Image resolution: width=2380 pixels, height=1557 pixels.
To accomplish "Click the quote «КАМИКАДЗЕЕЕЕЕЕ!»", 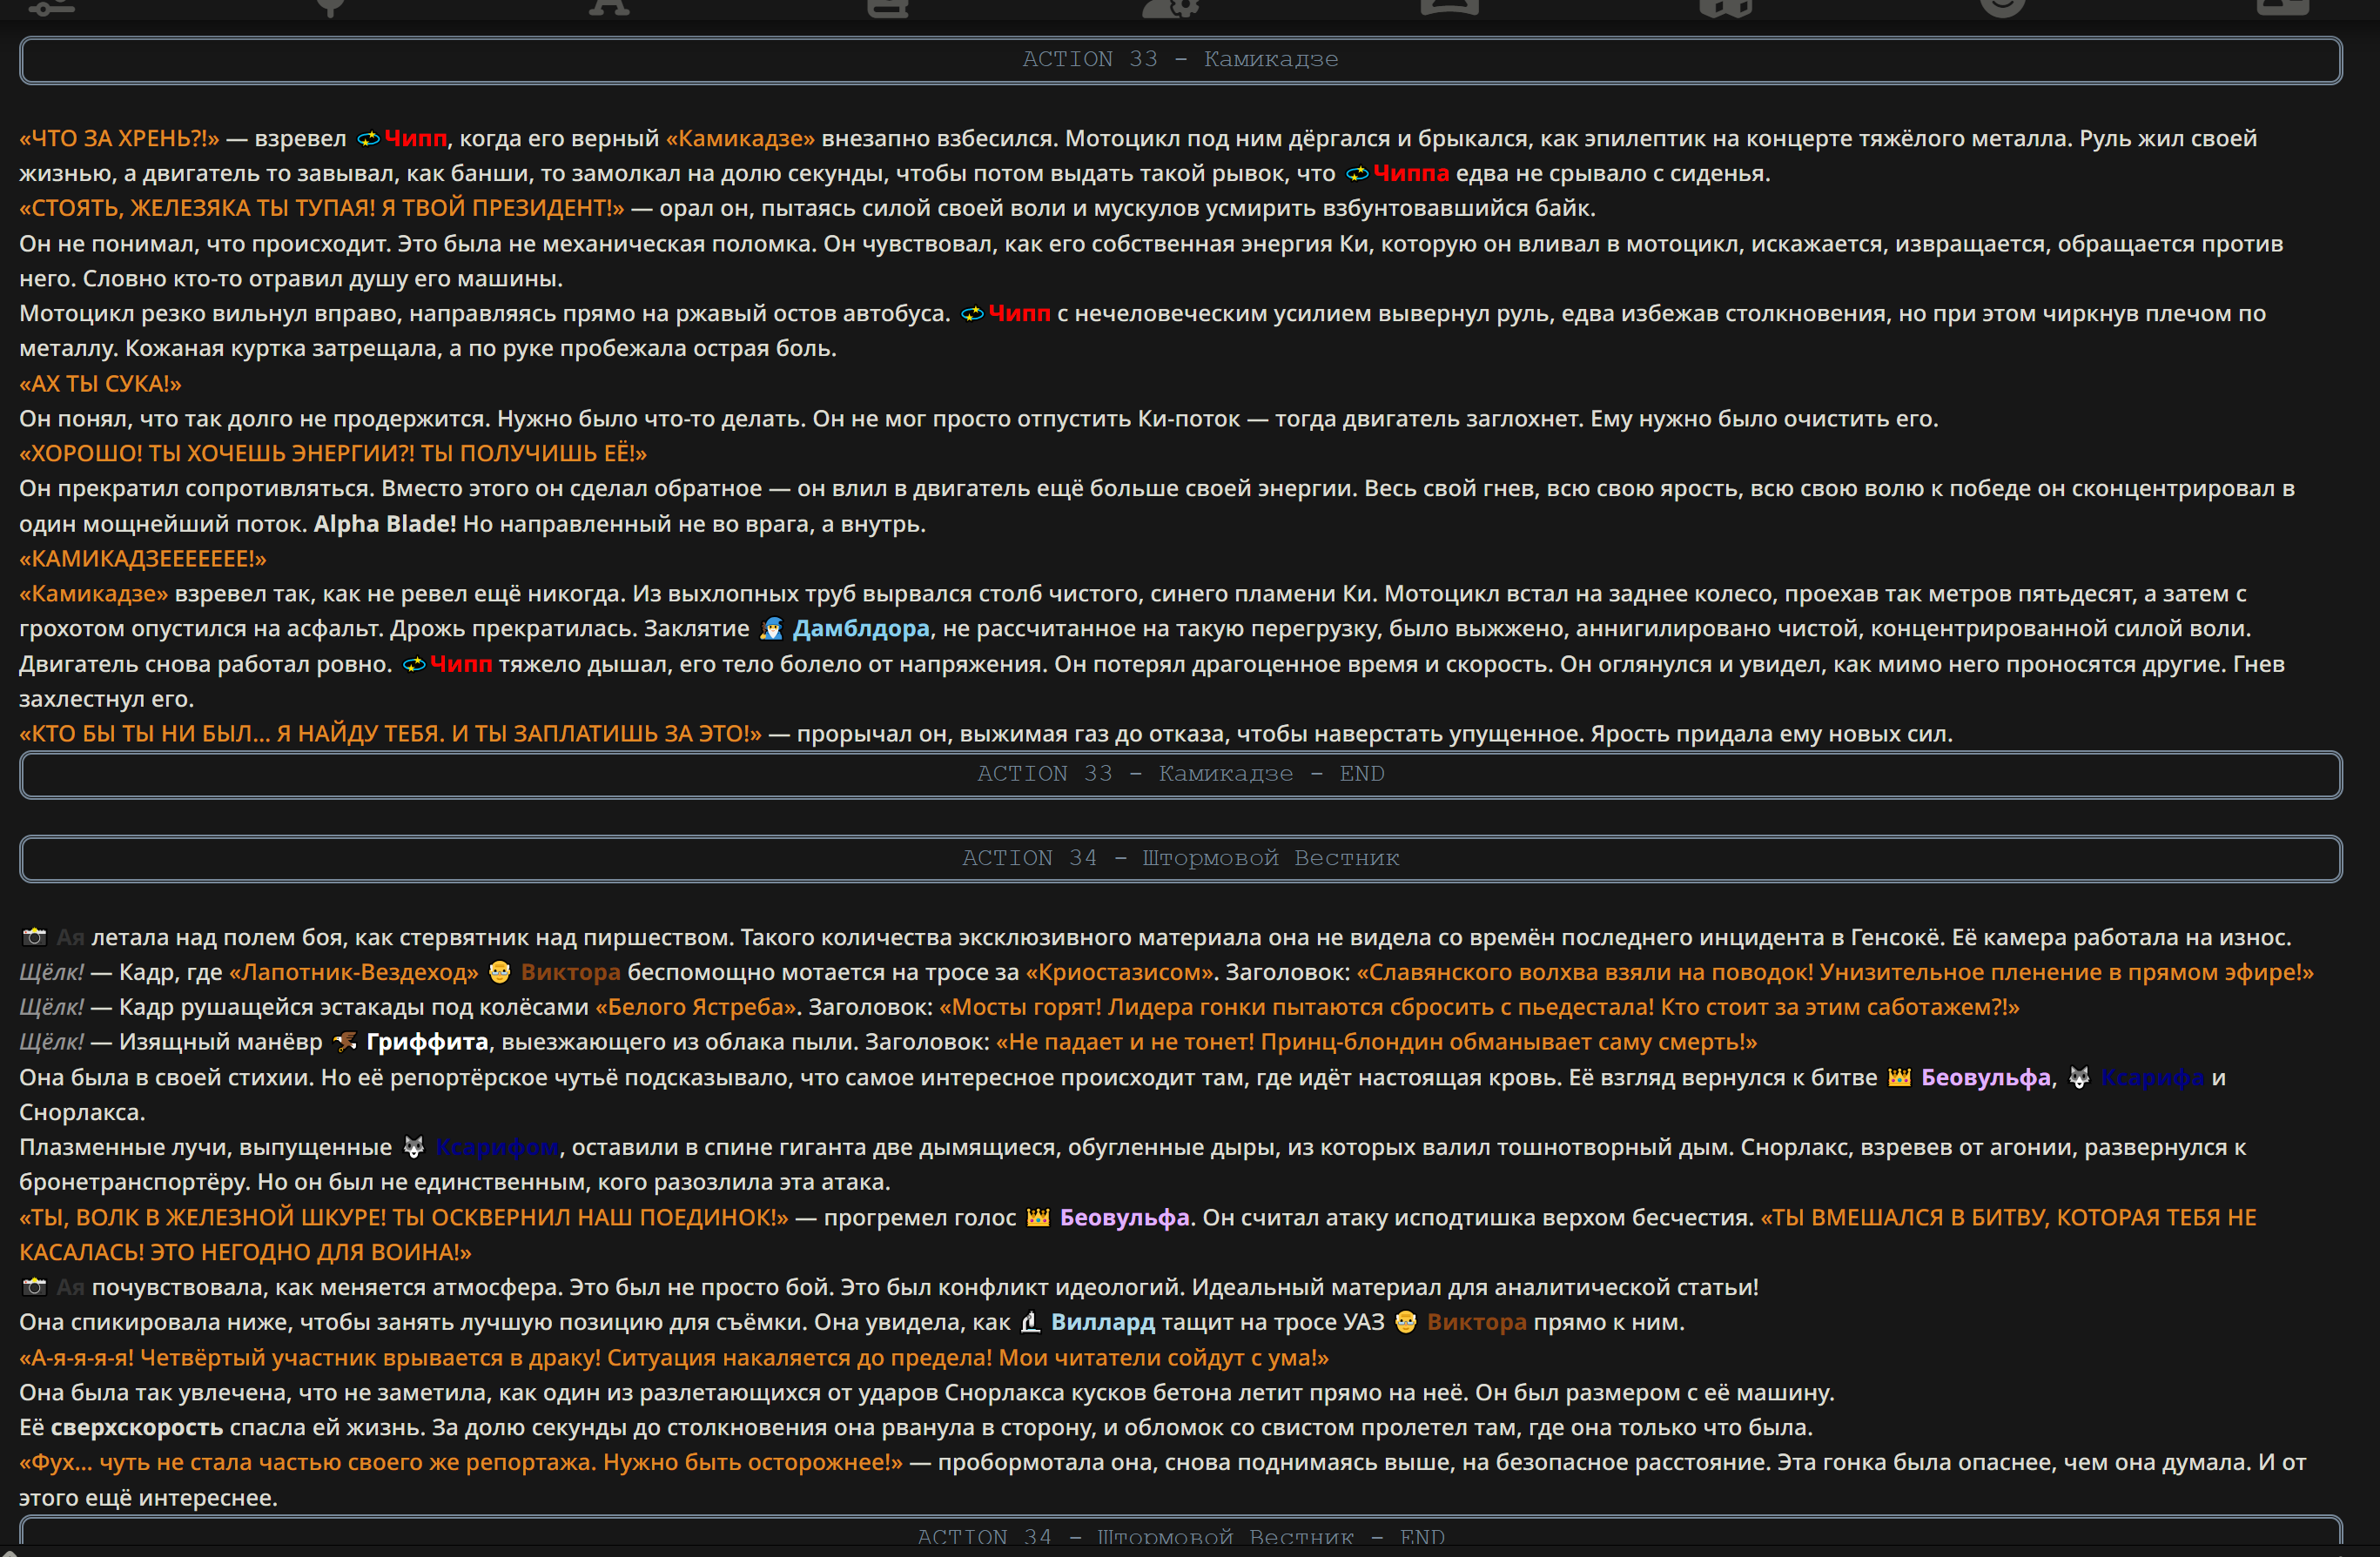I will click(x=143, y=559).
